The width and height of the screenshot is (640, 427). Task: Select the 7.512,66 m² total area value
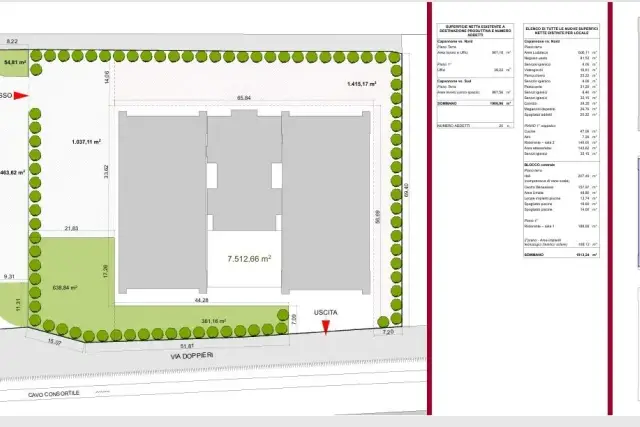pyautogui.click(x=249, y=259)
